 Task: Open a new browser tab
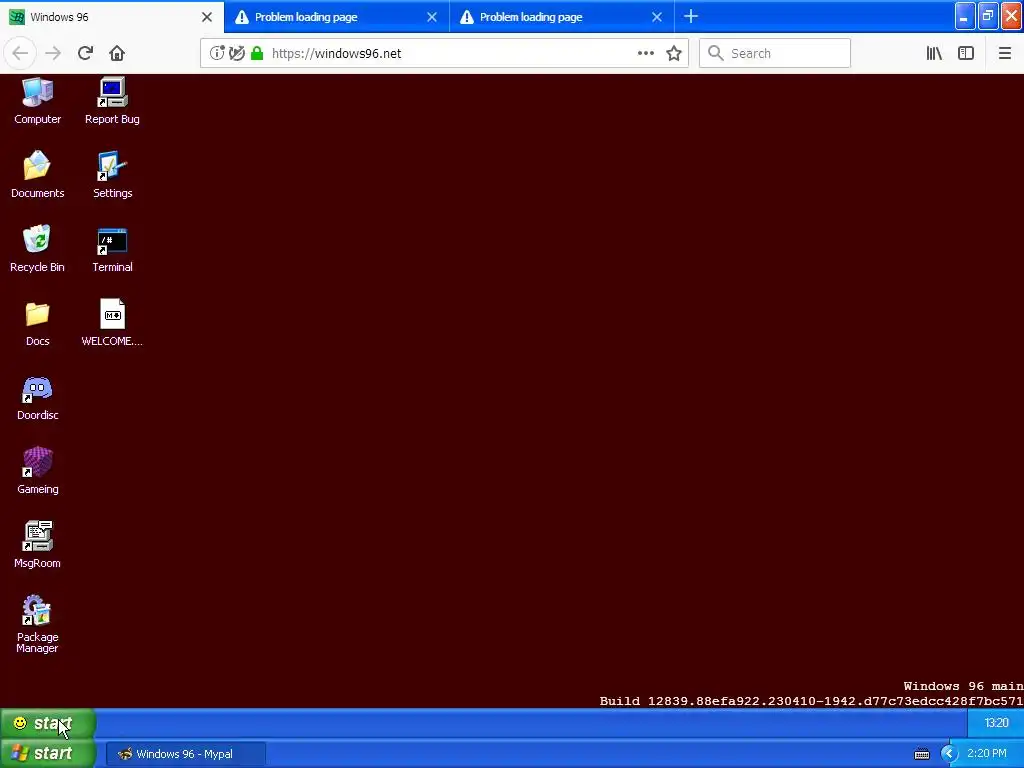(691, 16)
